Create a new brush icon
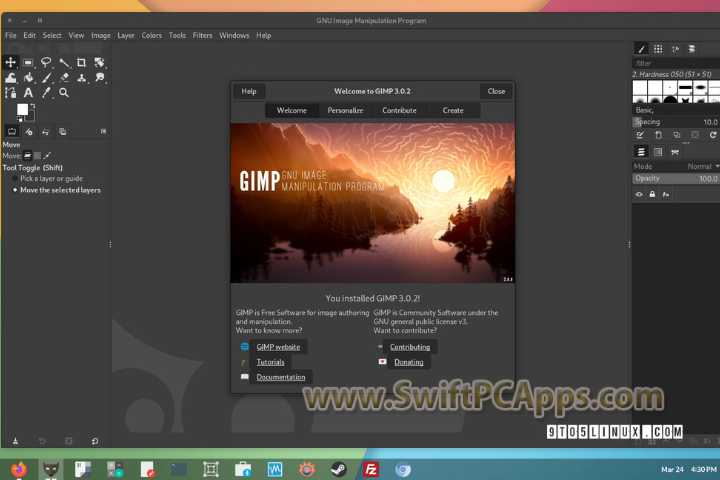The height and width of the screenshot is (480, 720). click(x=658, y=135)
